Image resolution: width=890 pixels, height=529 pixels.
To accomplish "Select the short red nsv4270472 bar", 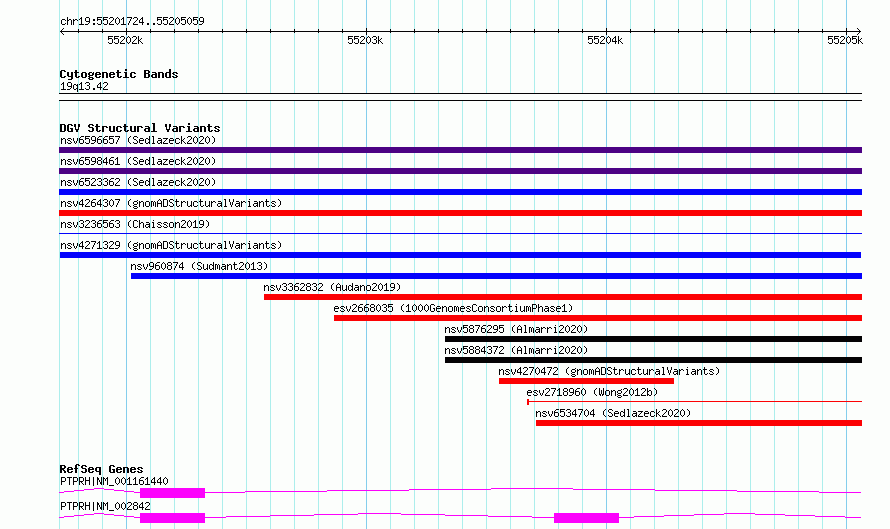I will point(586,381).
